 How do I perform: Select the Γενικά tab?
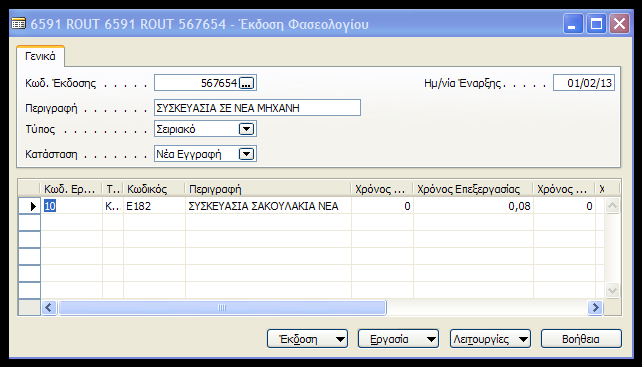40,56
